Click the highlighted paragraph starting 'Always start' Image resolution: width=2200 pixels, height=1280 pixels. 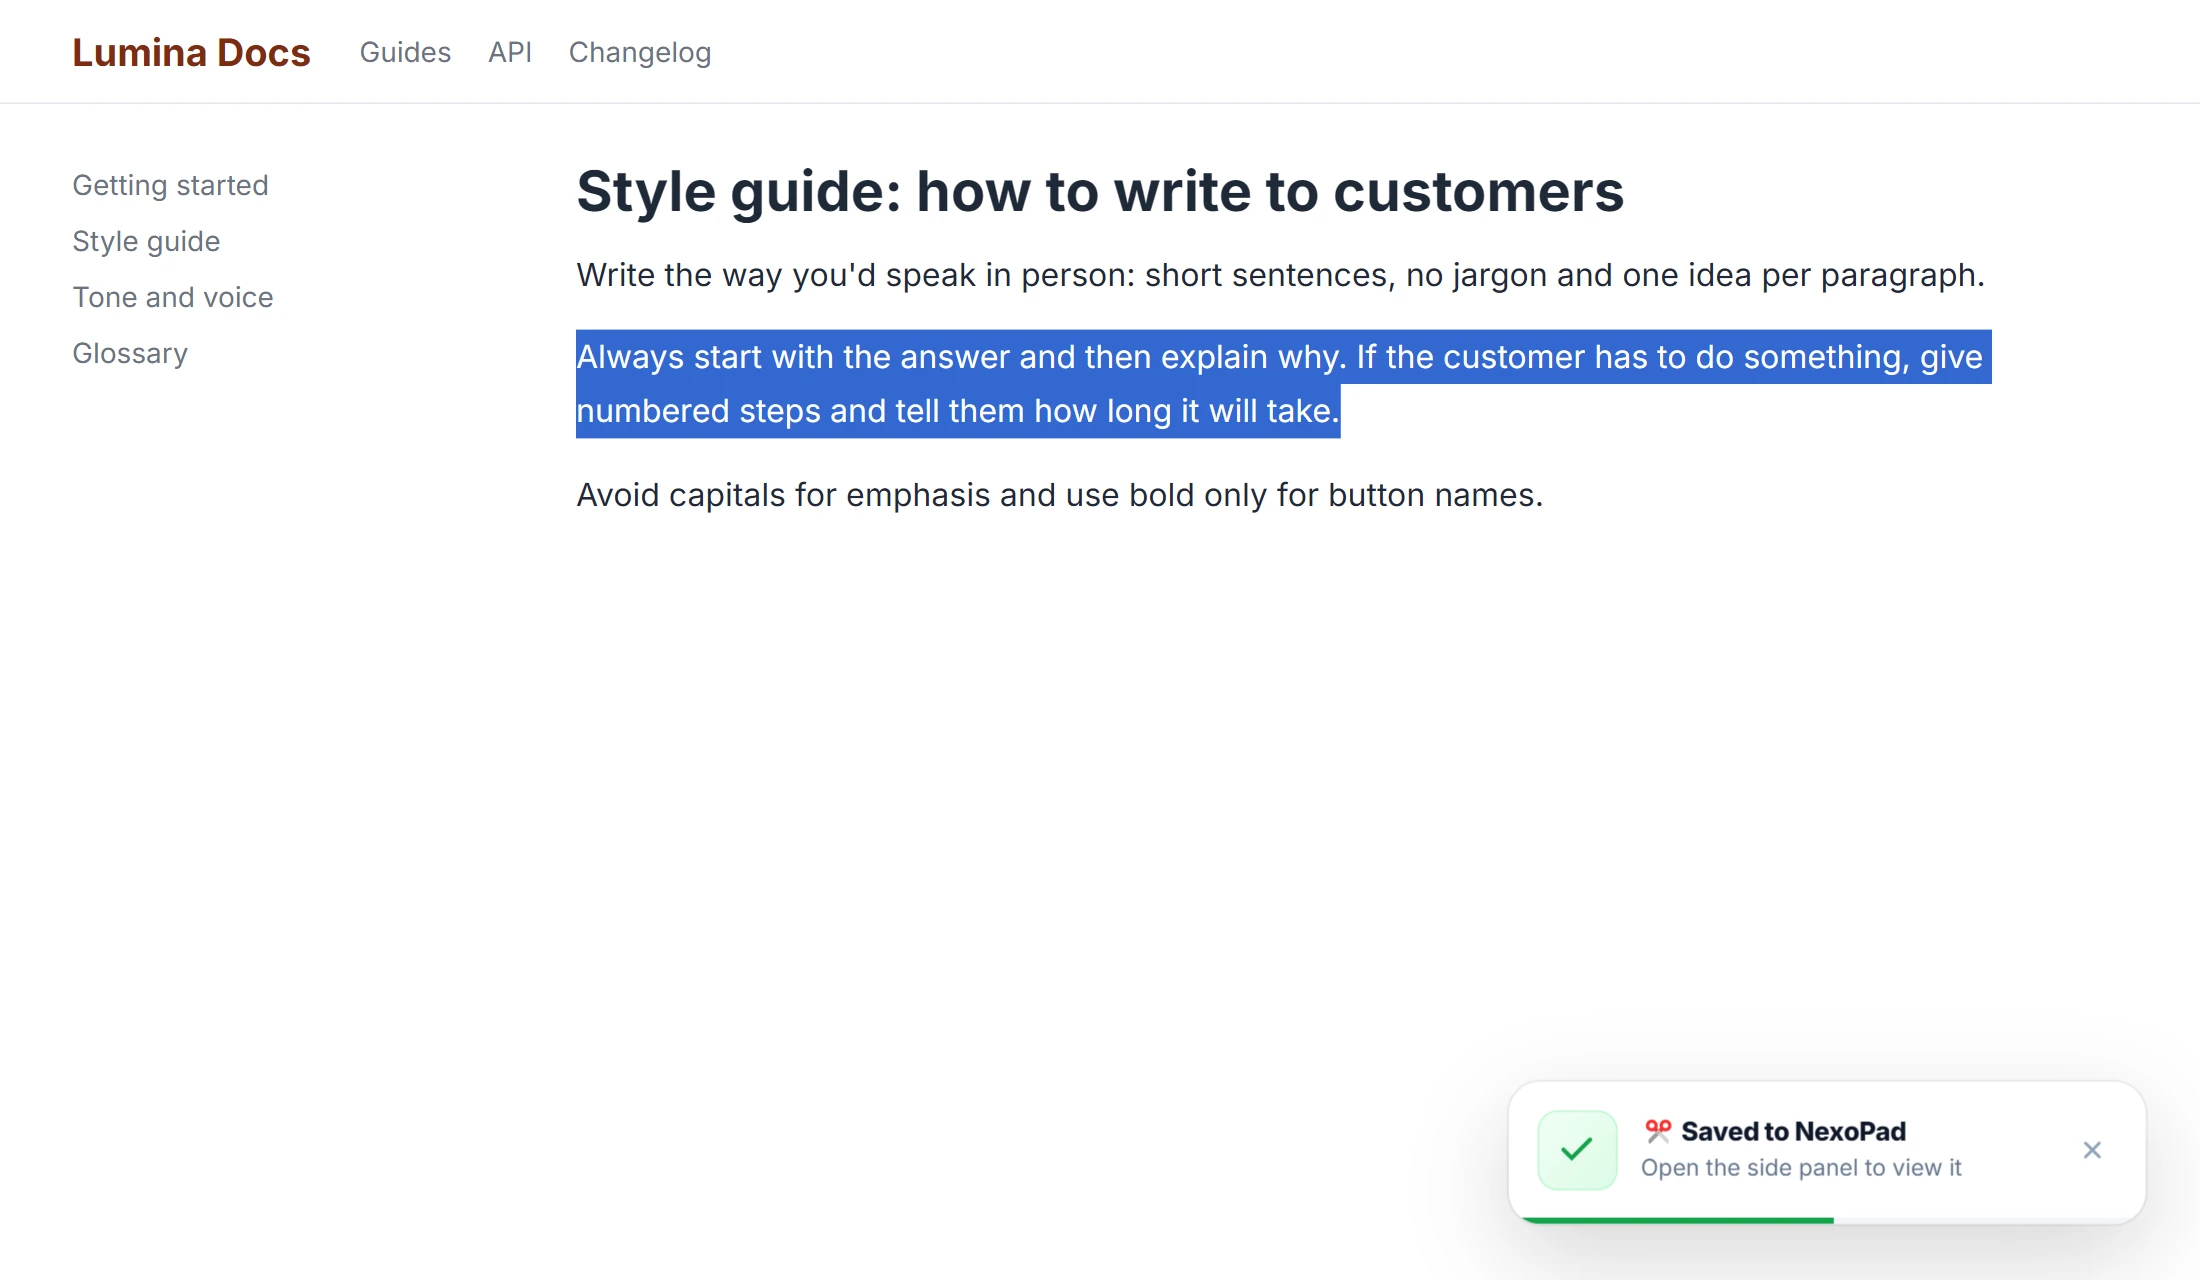point(1284,384)
